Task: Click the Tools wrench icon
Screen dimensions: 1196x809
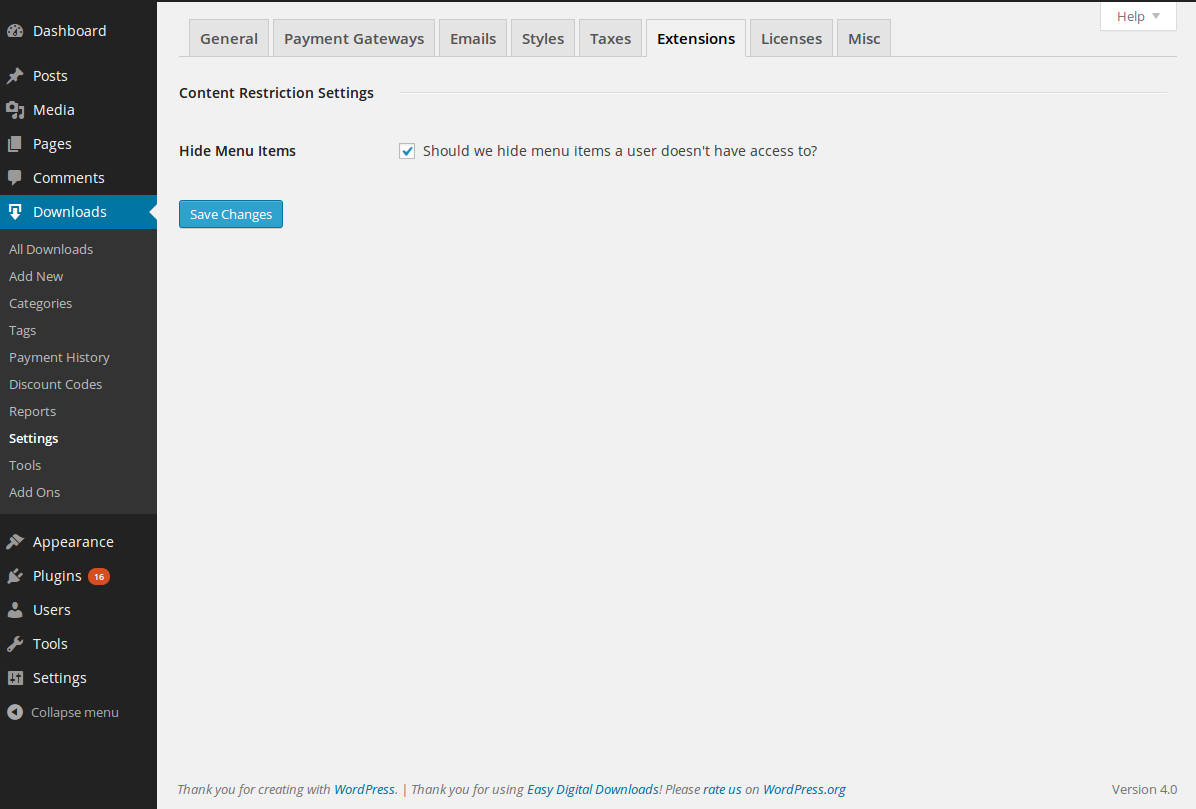Action: click(15, 644)
